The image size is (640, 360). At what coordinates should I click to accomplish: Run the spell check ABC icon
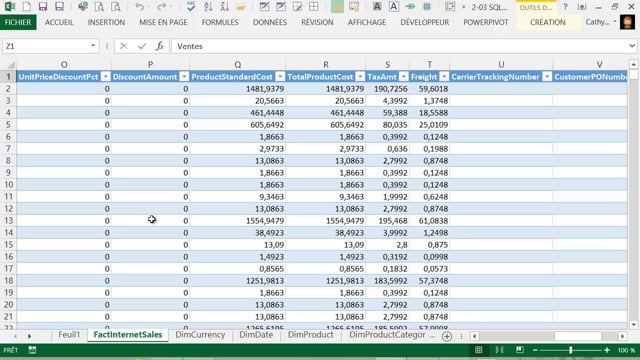[x=191, y=7]
